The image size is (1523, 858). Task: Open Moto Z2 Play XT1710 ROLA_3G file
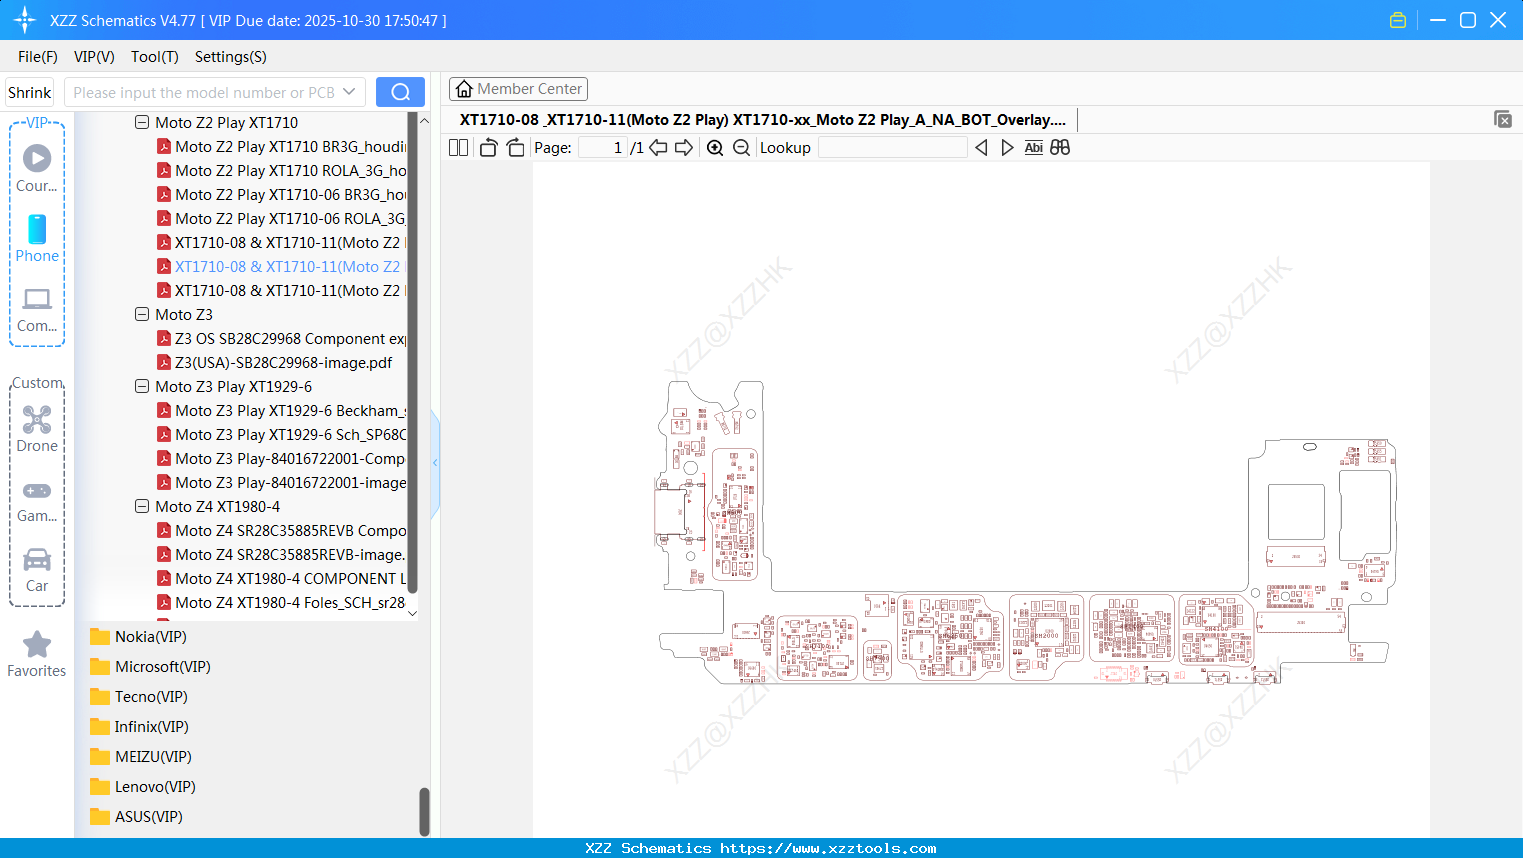coord(281,170)
